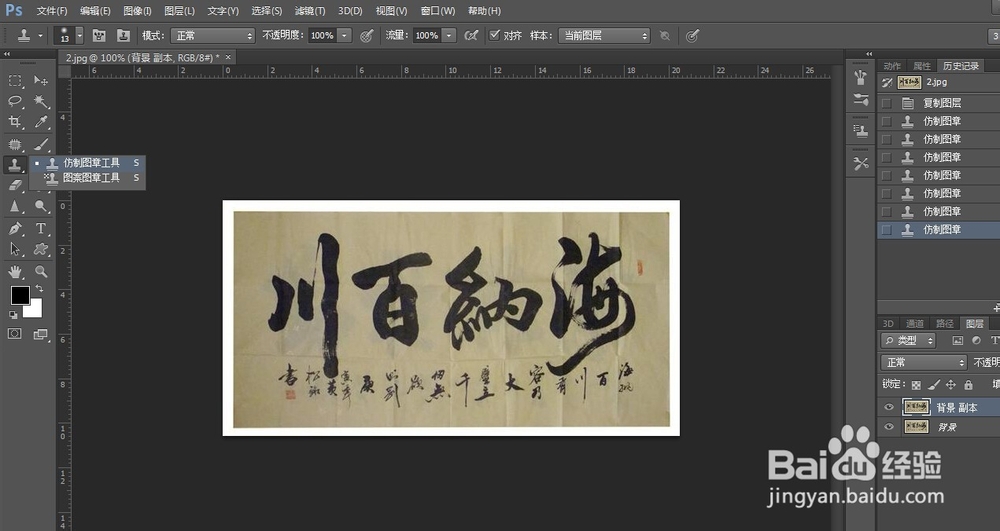Select the Lasso tool
1000x531 pixels.
click(x=15, y=101)
